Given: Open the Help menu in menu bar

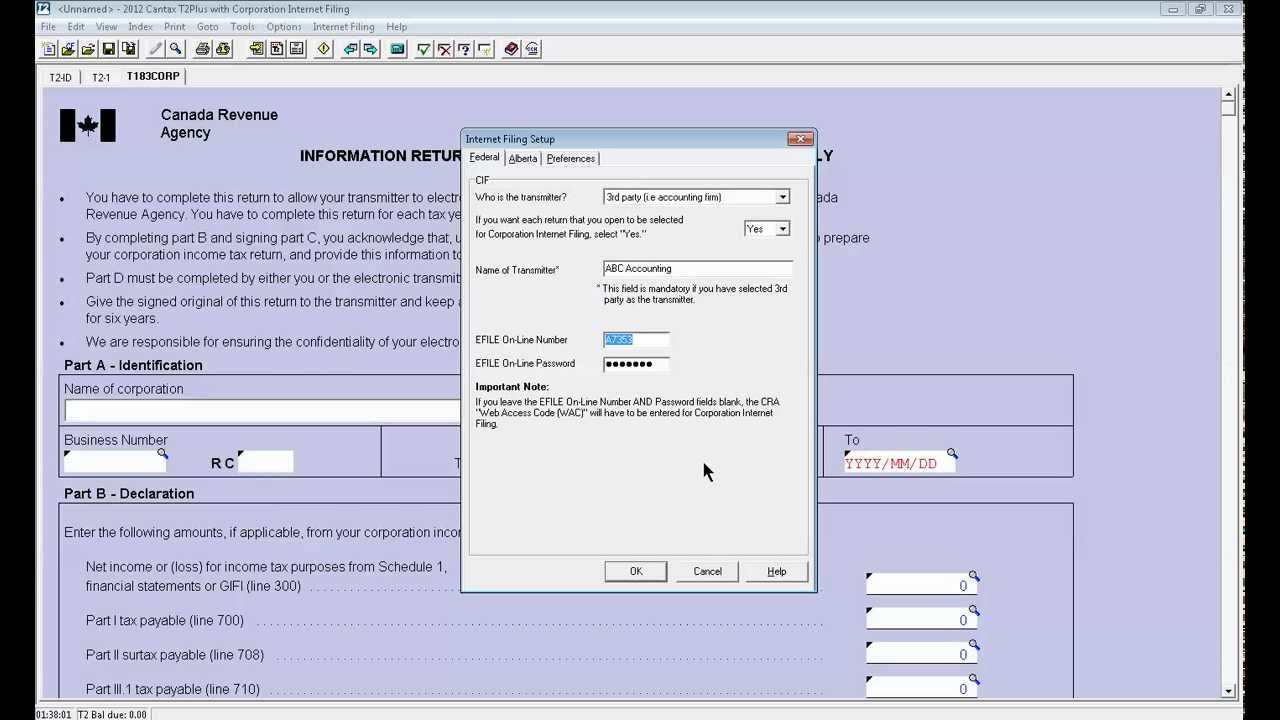Looking at the screenshot, I should (397, 27).
